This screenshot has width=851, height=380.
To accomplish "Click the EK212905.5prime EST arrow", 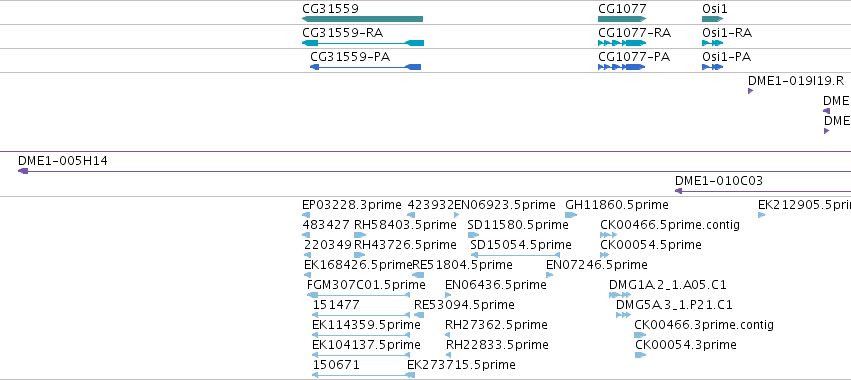I will pos(761,215).
